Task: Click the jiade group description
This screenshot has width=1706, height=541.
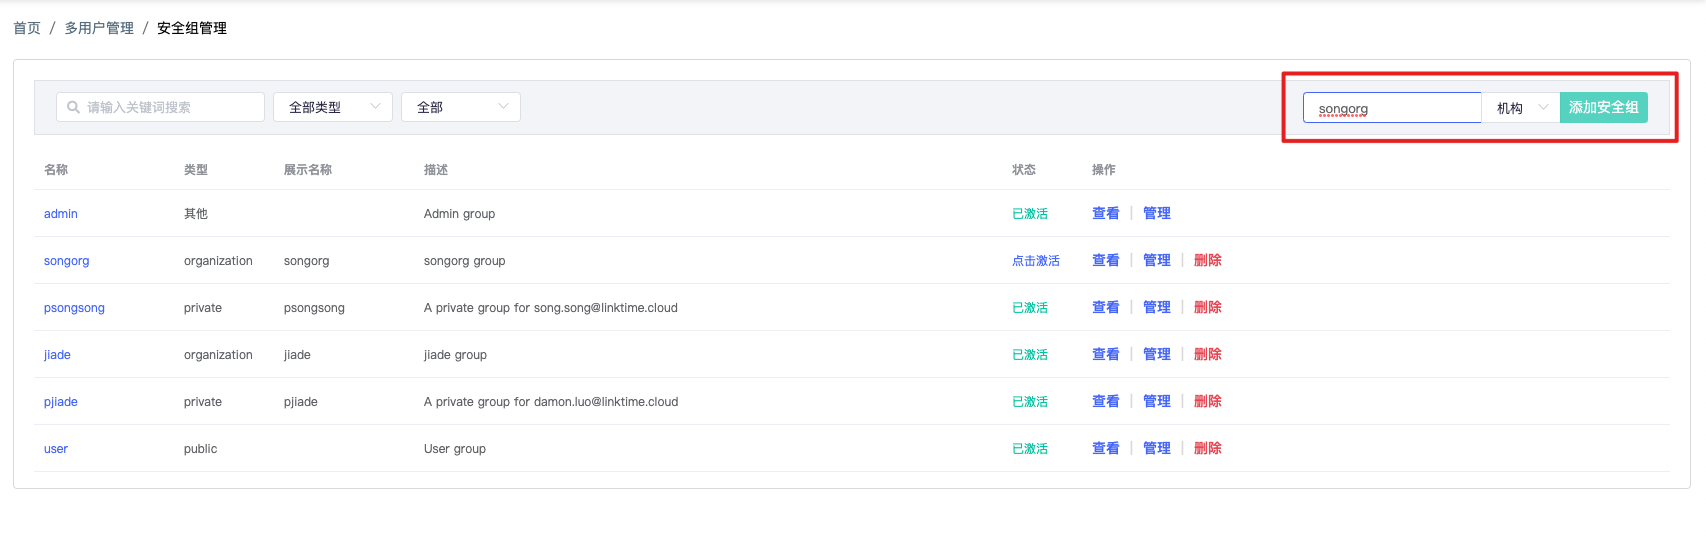Action: 456,355
